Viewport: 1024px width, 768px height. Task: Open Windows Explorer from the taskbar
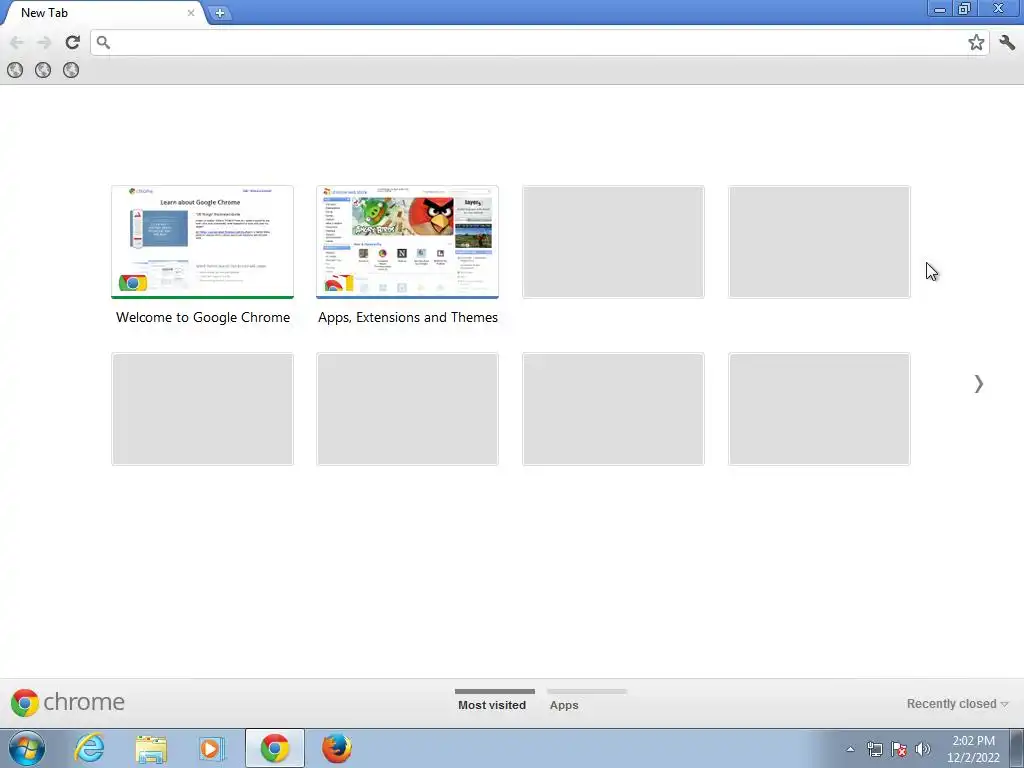tap(151, 748)
